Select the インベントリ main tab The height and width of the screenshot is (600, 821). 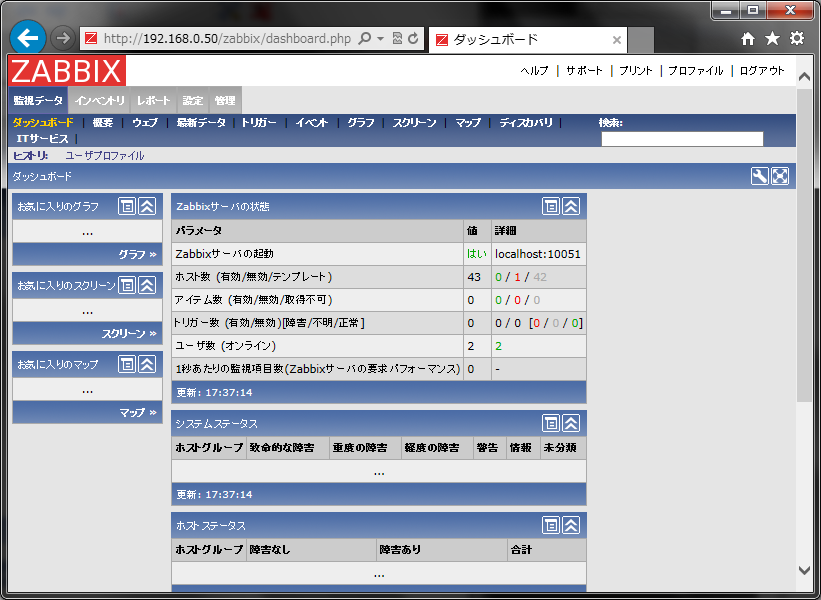(x=99, y=100)
